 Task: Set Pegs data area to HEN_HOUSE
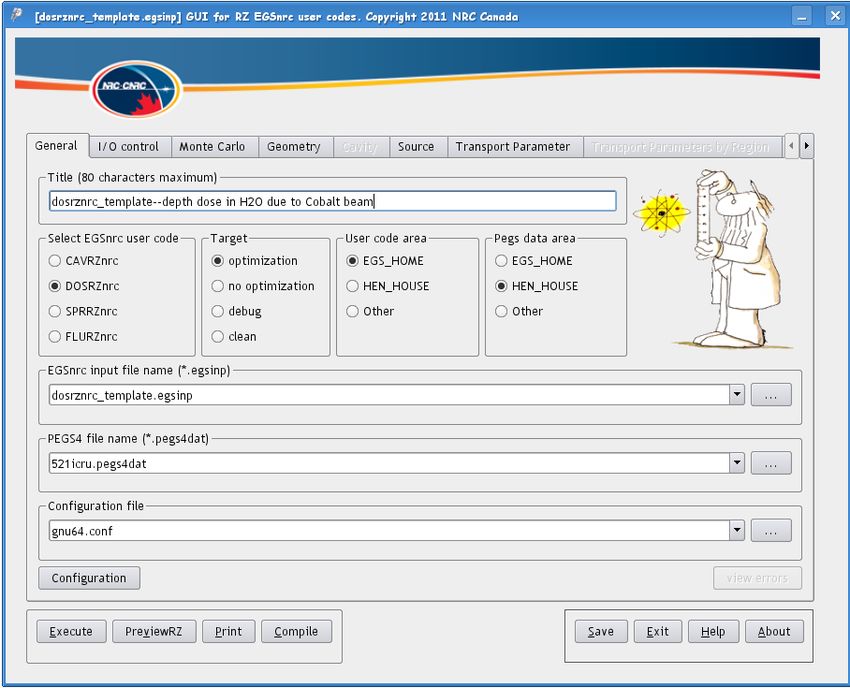(x=537, y=286)
